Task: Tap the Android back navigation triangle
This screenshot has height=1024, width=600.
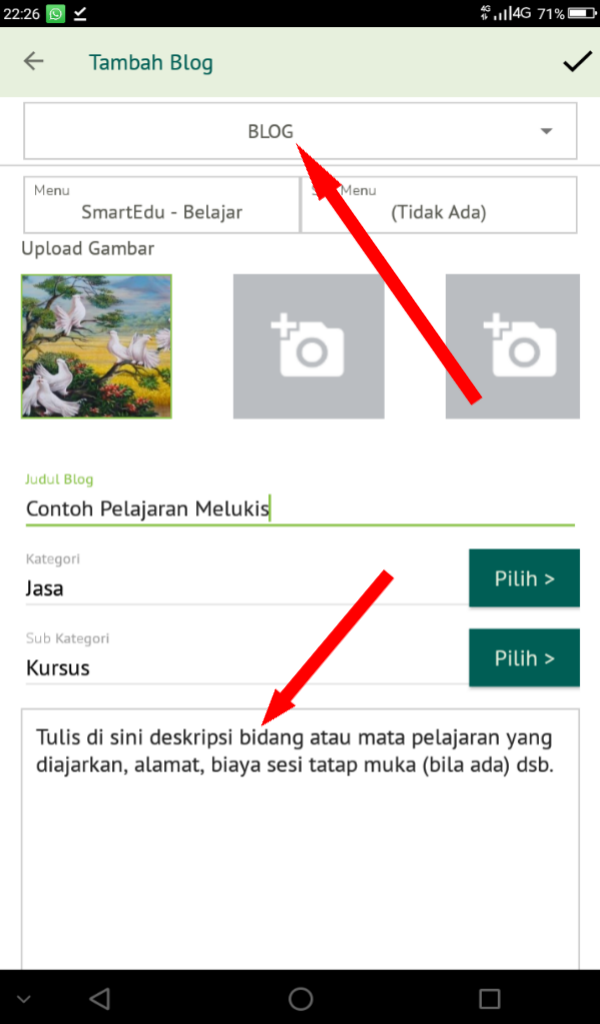Action: pyautogui.click(x=99, y=998)
